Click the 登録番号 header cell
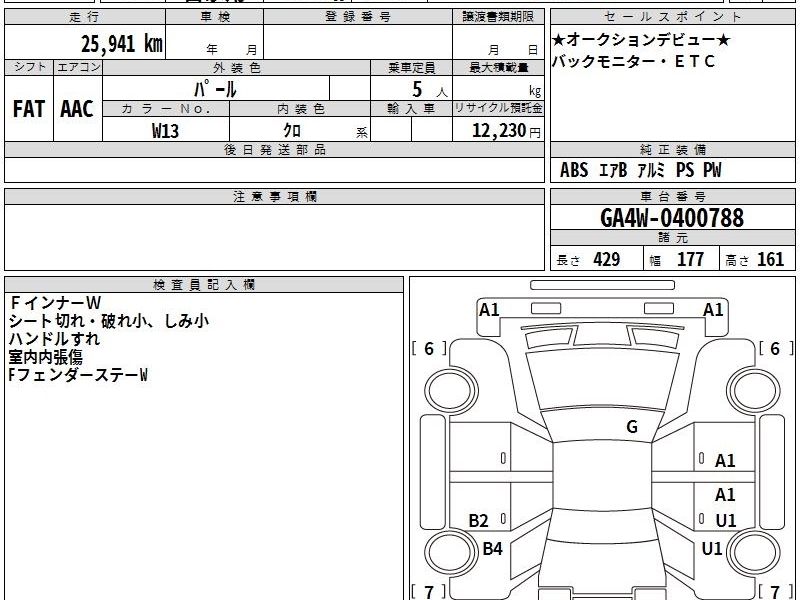Viewport: 800px width, 600px height. click(358, 17)
